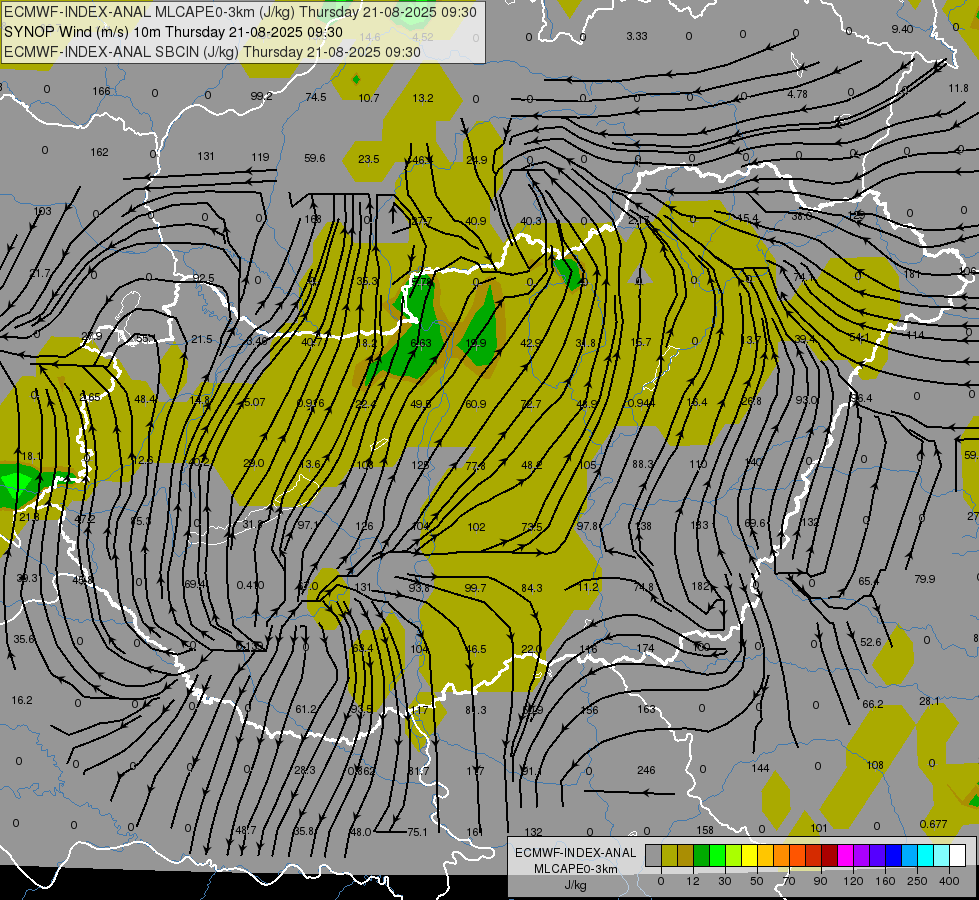Select the pure blue legend swatch

[x=894, y=855]
